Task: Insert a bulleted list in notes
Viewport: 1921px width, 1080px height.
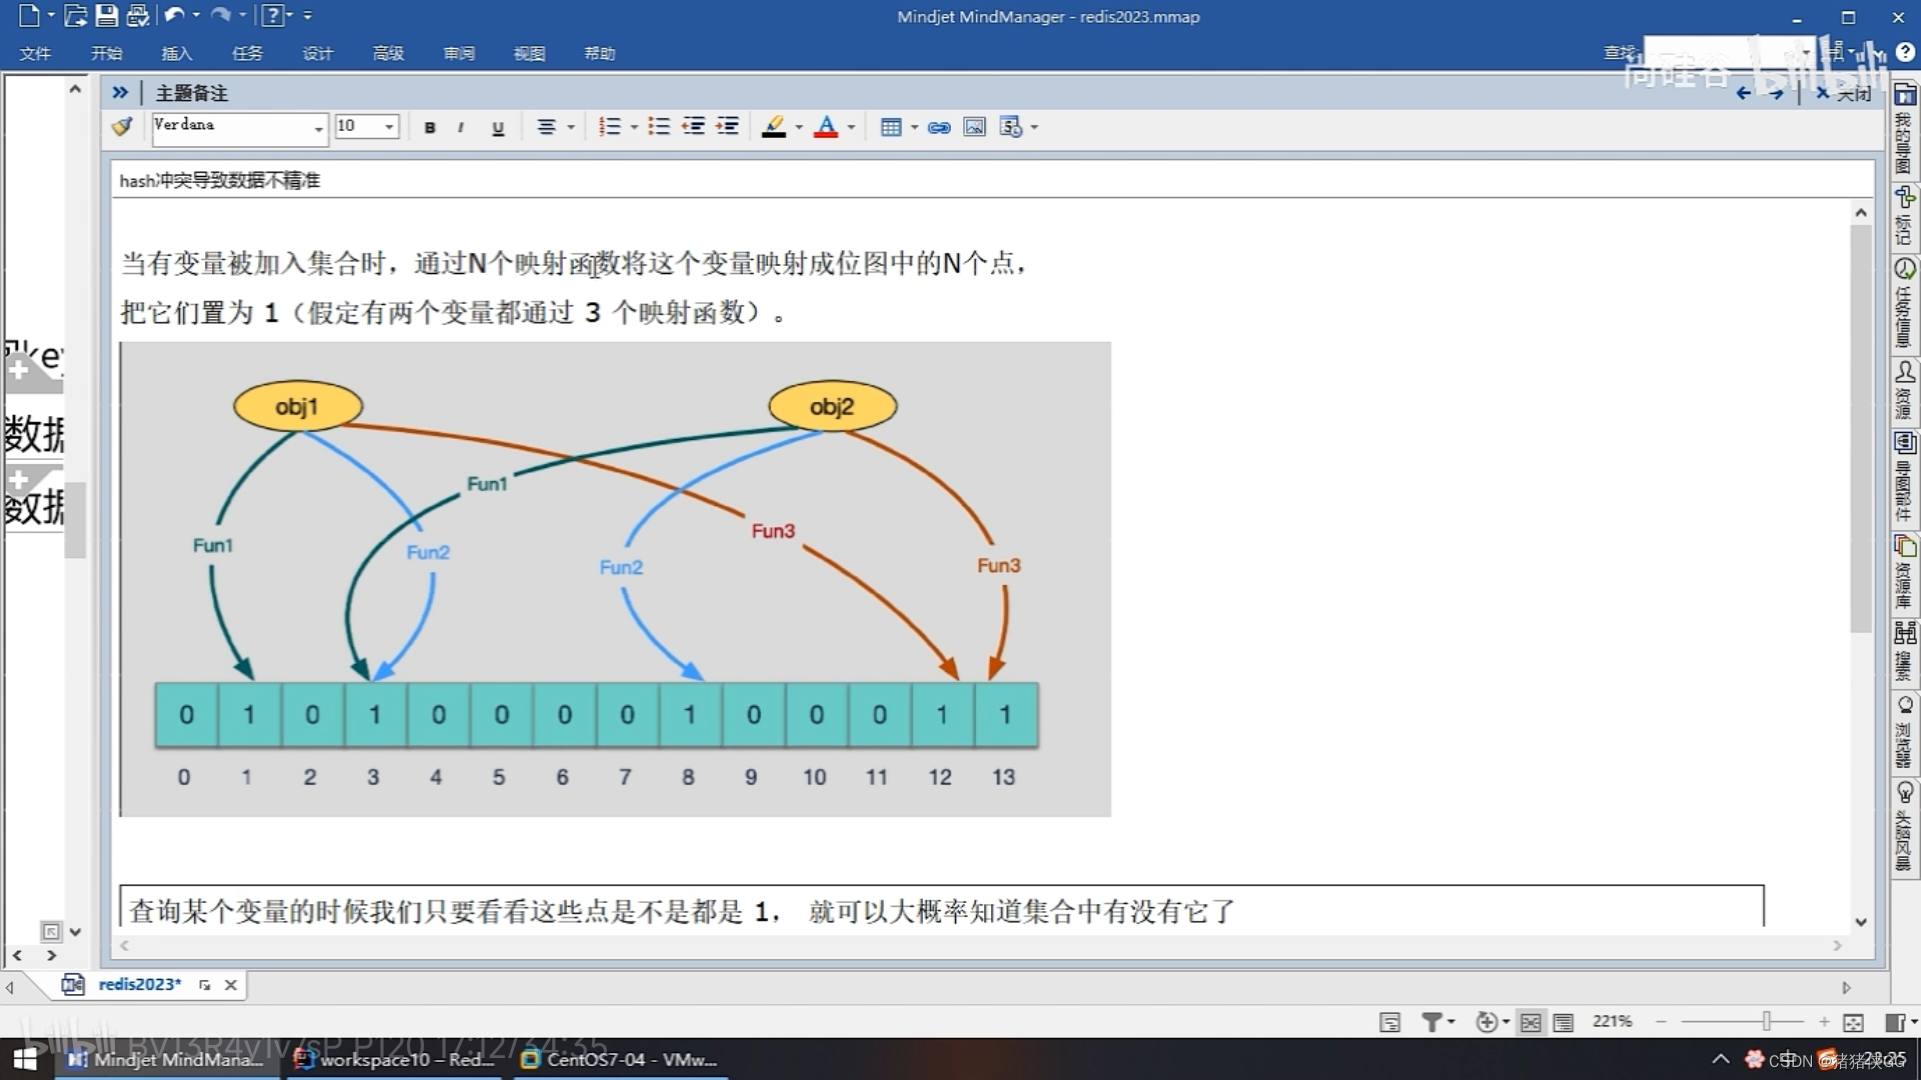Action: click(x=658, y=127)
